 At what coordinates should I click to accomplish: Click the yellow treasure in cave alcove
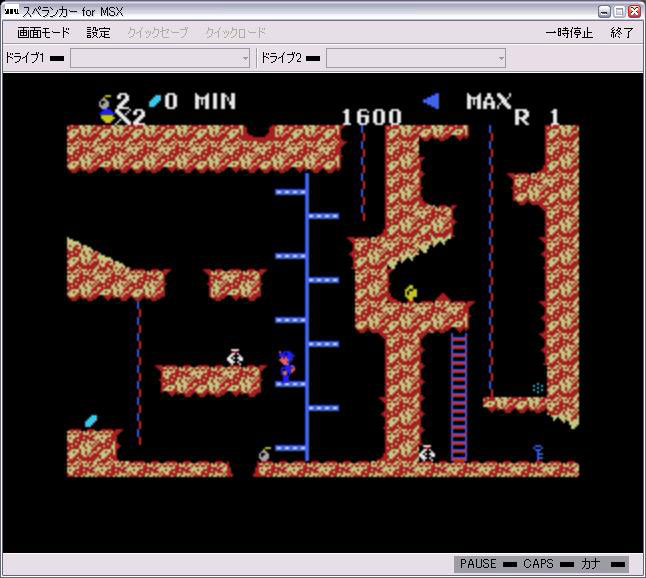coord(411,293)
